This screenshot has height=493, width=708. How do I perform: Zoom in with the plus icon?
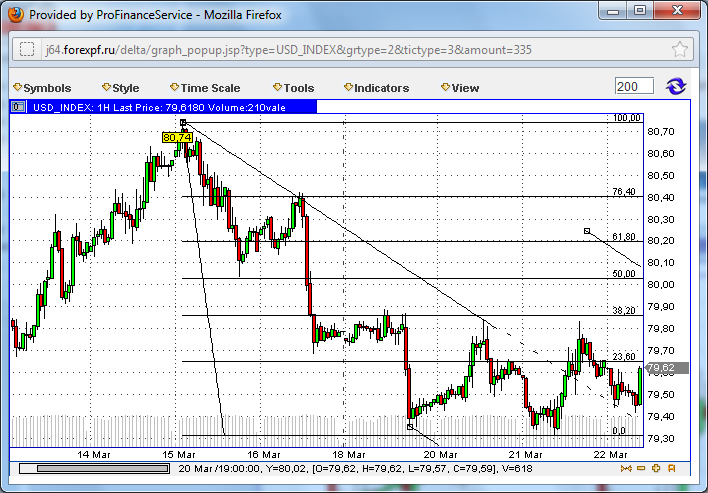656,469
